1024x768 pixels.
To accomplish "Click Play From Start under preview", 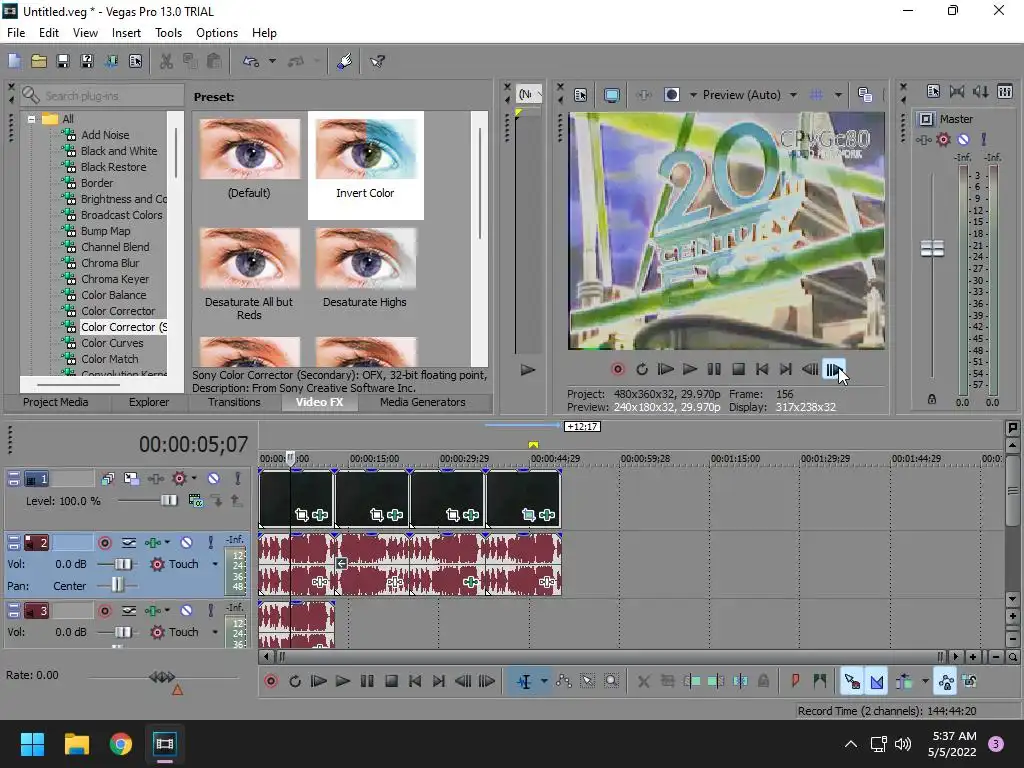I will coord(665,369).
